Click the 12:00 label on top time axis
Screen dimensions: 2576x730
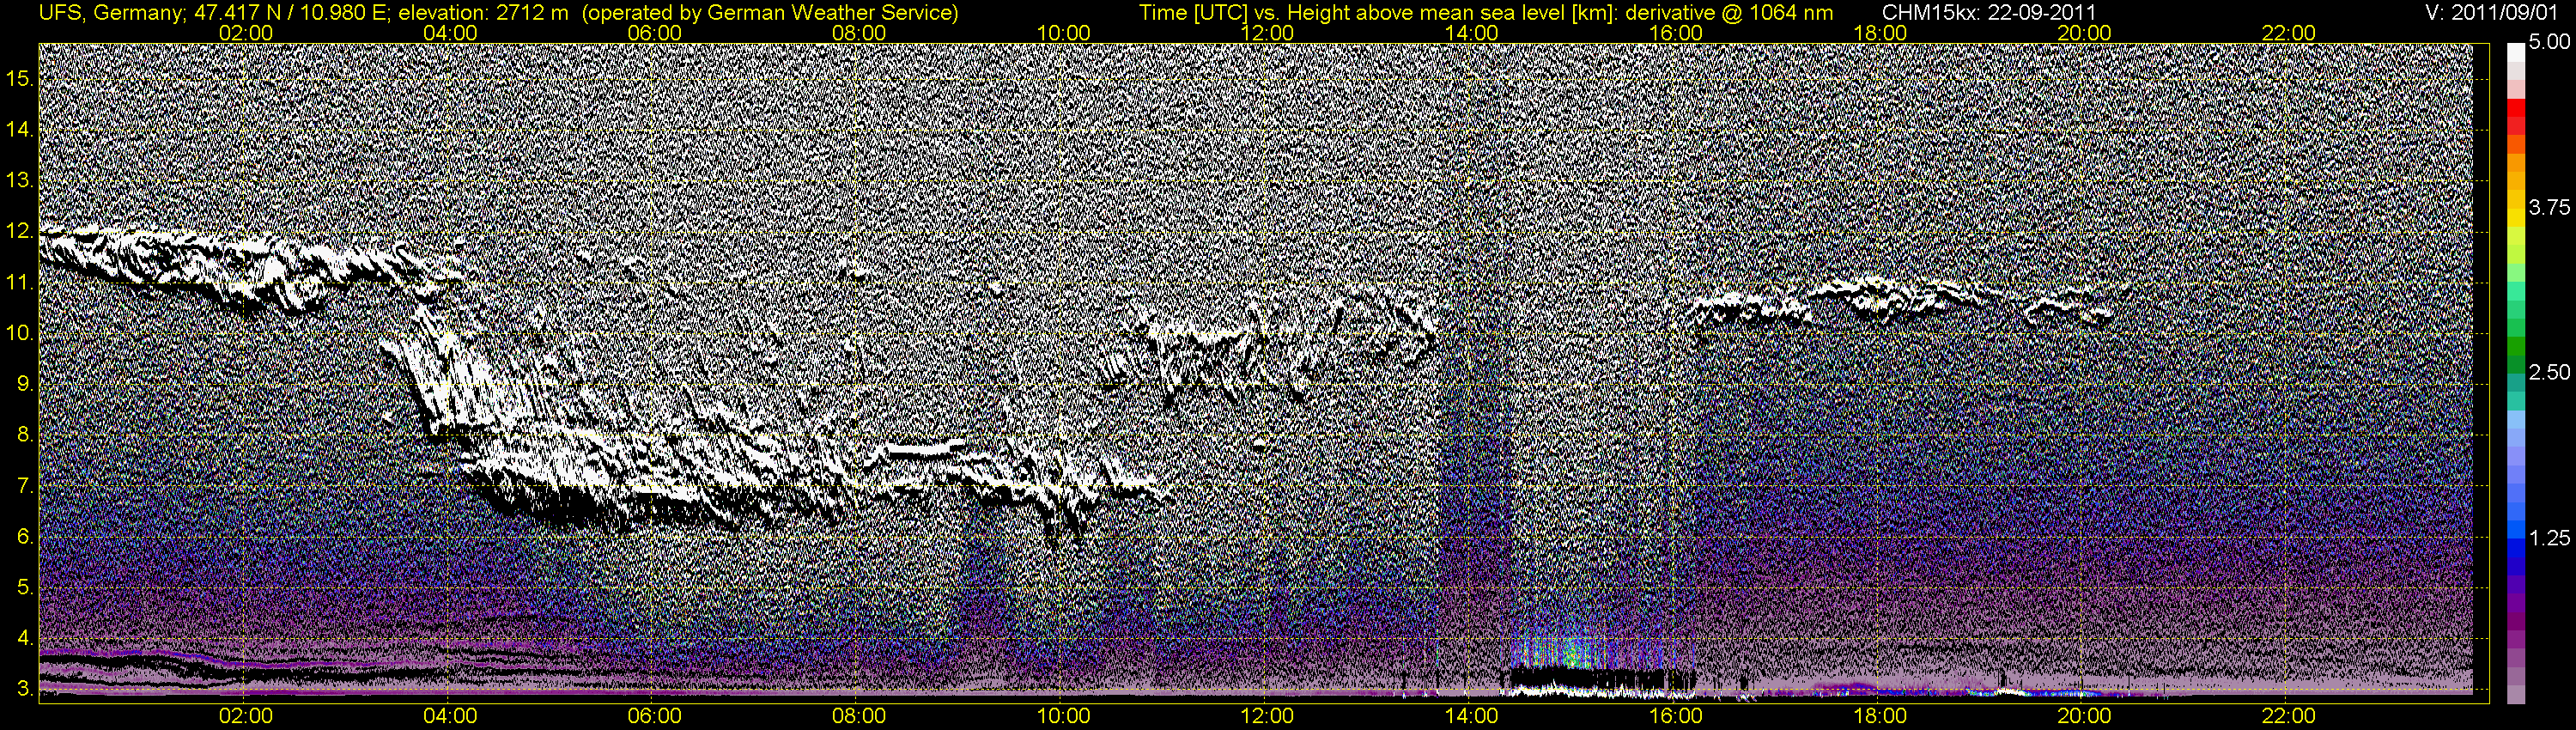(1267, 33)
